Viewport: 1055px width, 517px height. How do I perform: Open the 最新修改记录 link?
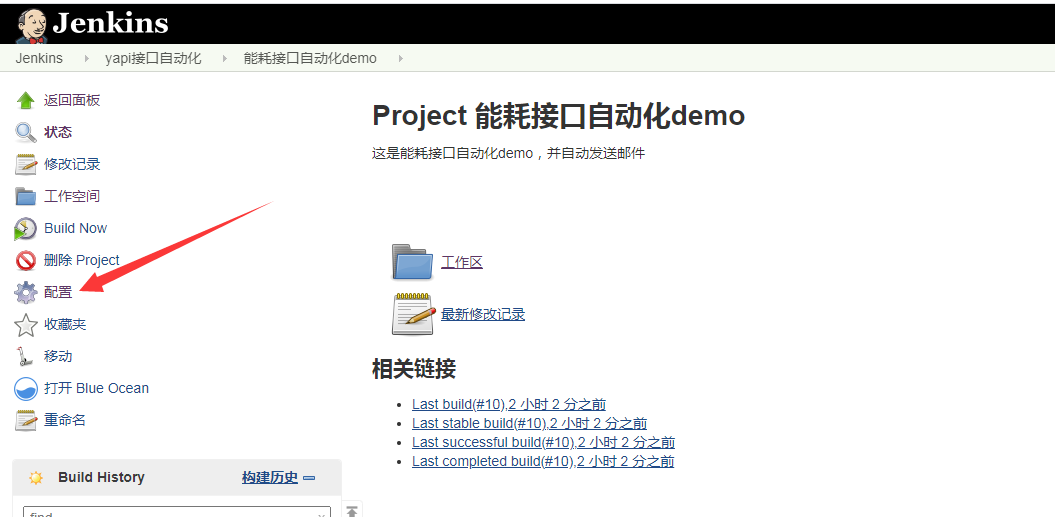[482, 314]
